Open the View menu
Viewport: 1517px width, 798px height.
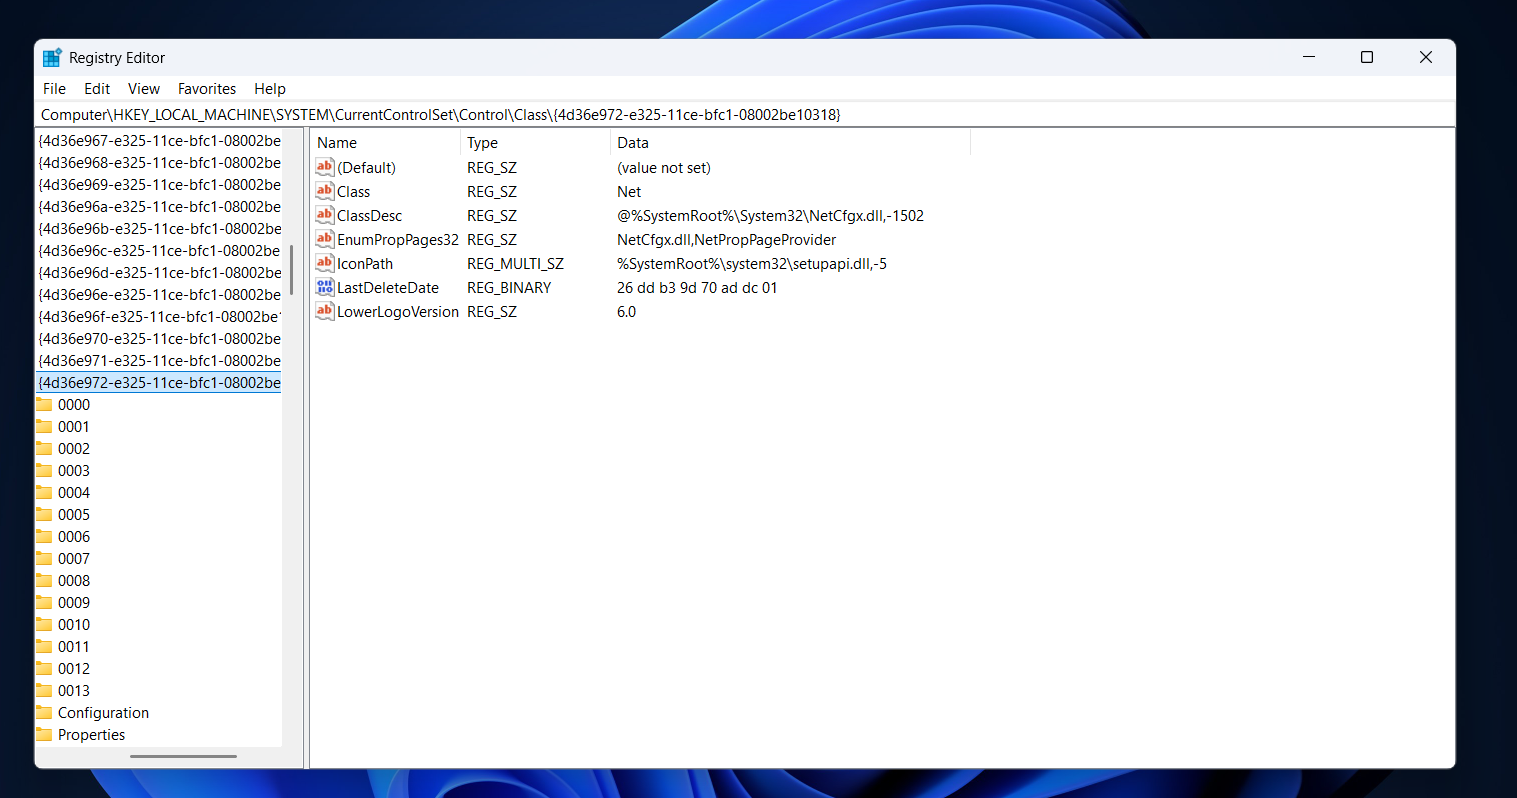coord(144,88)
